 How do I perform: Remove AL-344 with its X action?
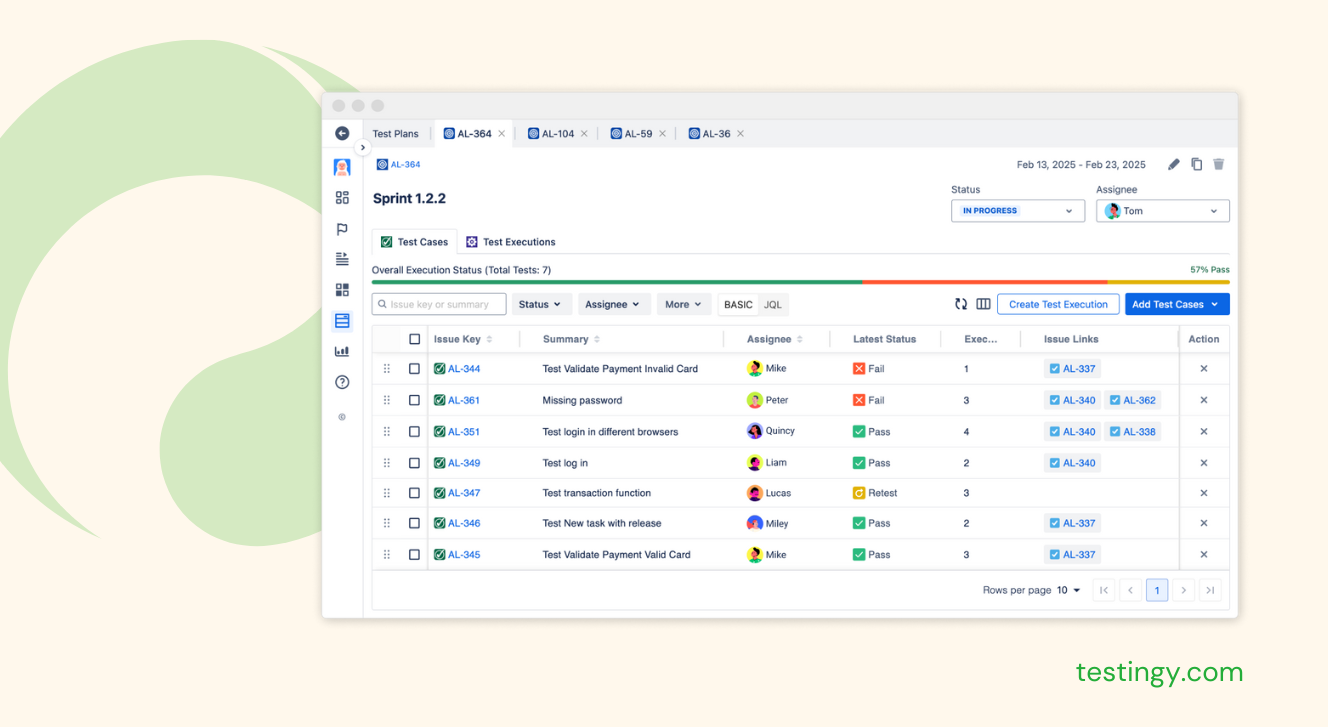pyautogui.click(x=1203, y=369)
